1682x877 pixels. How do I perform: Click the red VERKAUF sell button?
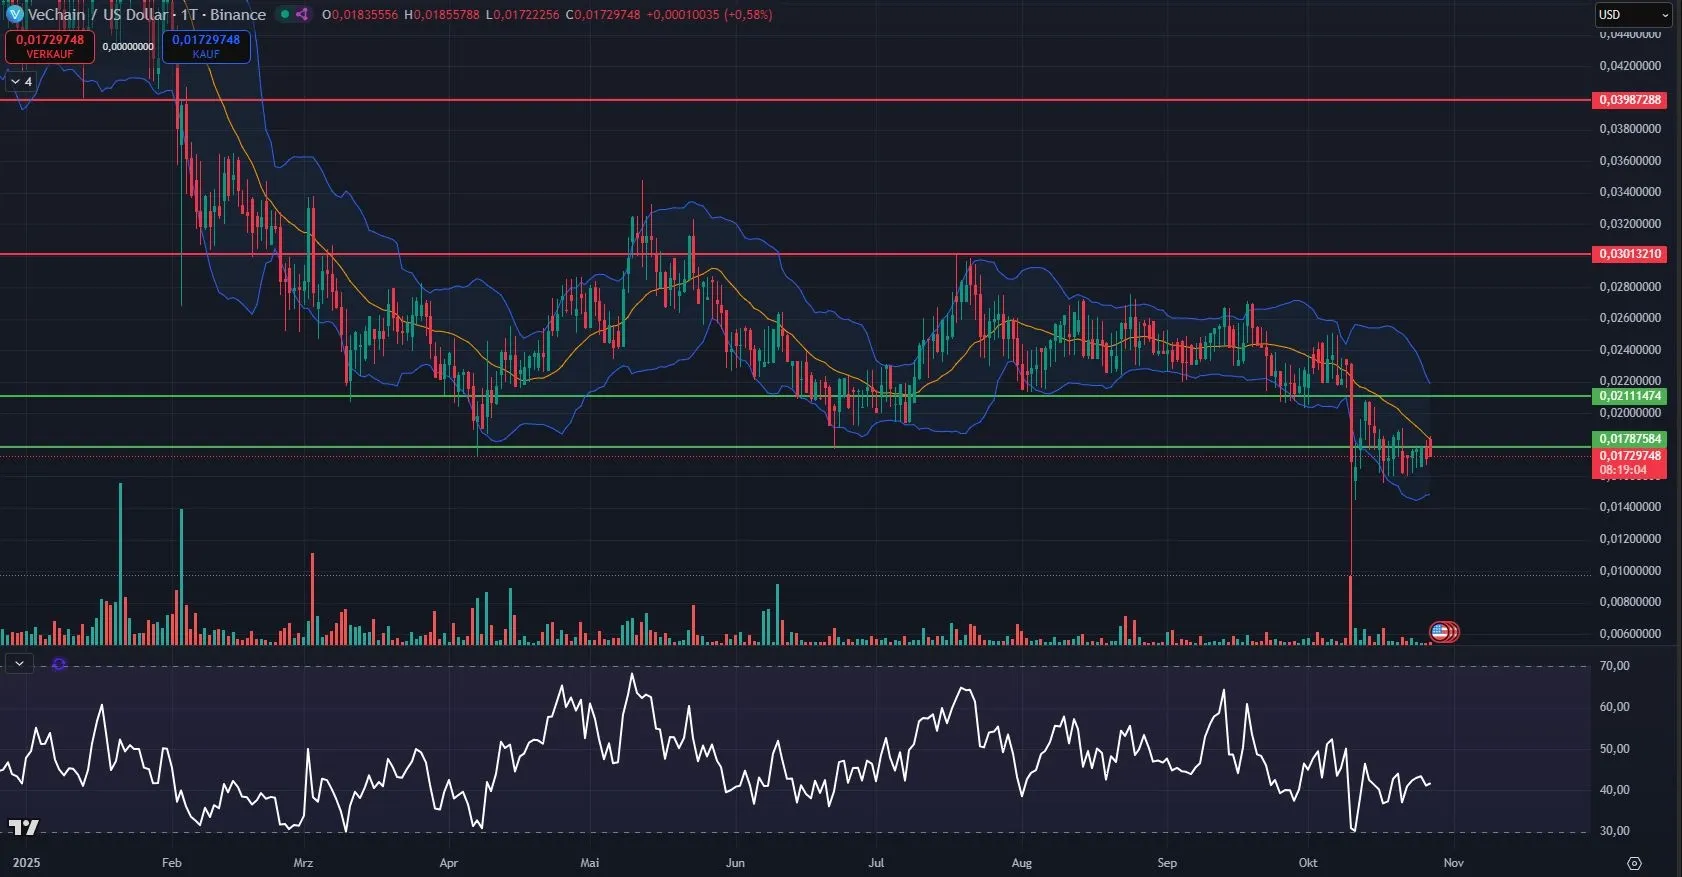coord(50,46)
